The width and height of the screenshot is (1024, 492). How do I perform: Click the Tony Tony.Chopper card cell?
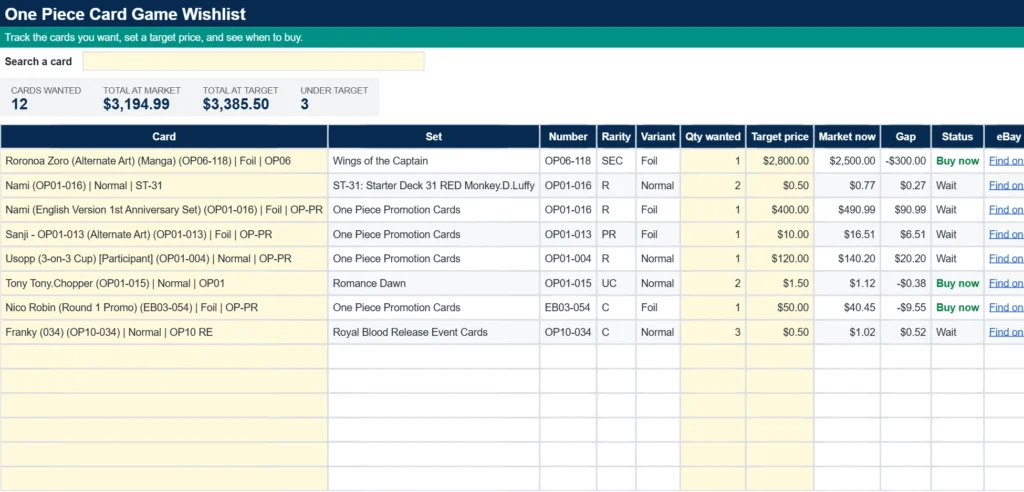(x=164, y=284)
